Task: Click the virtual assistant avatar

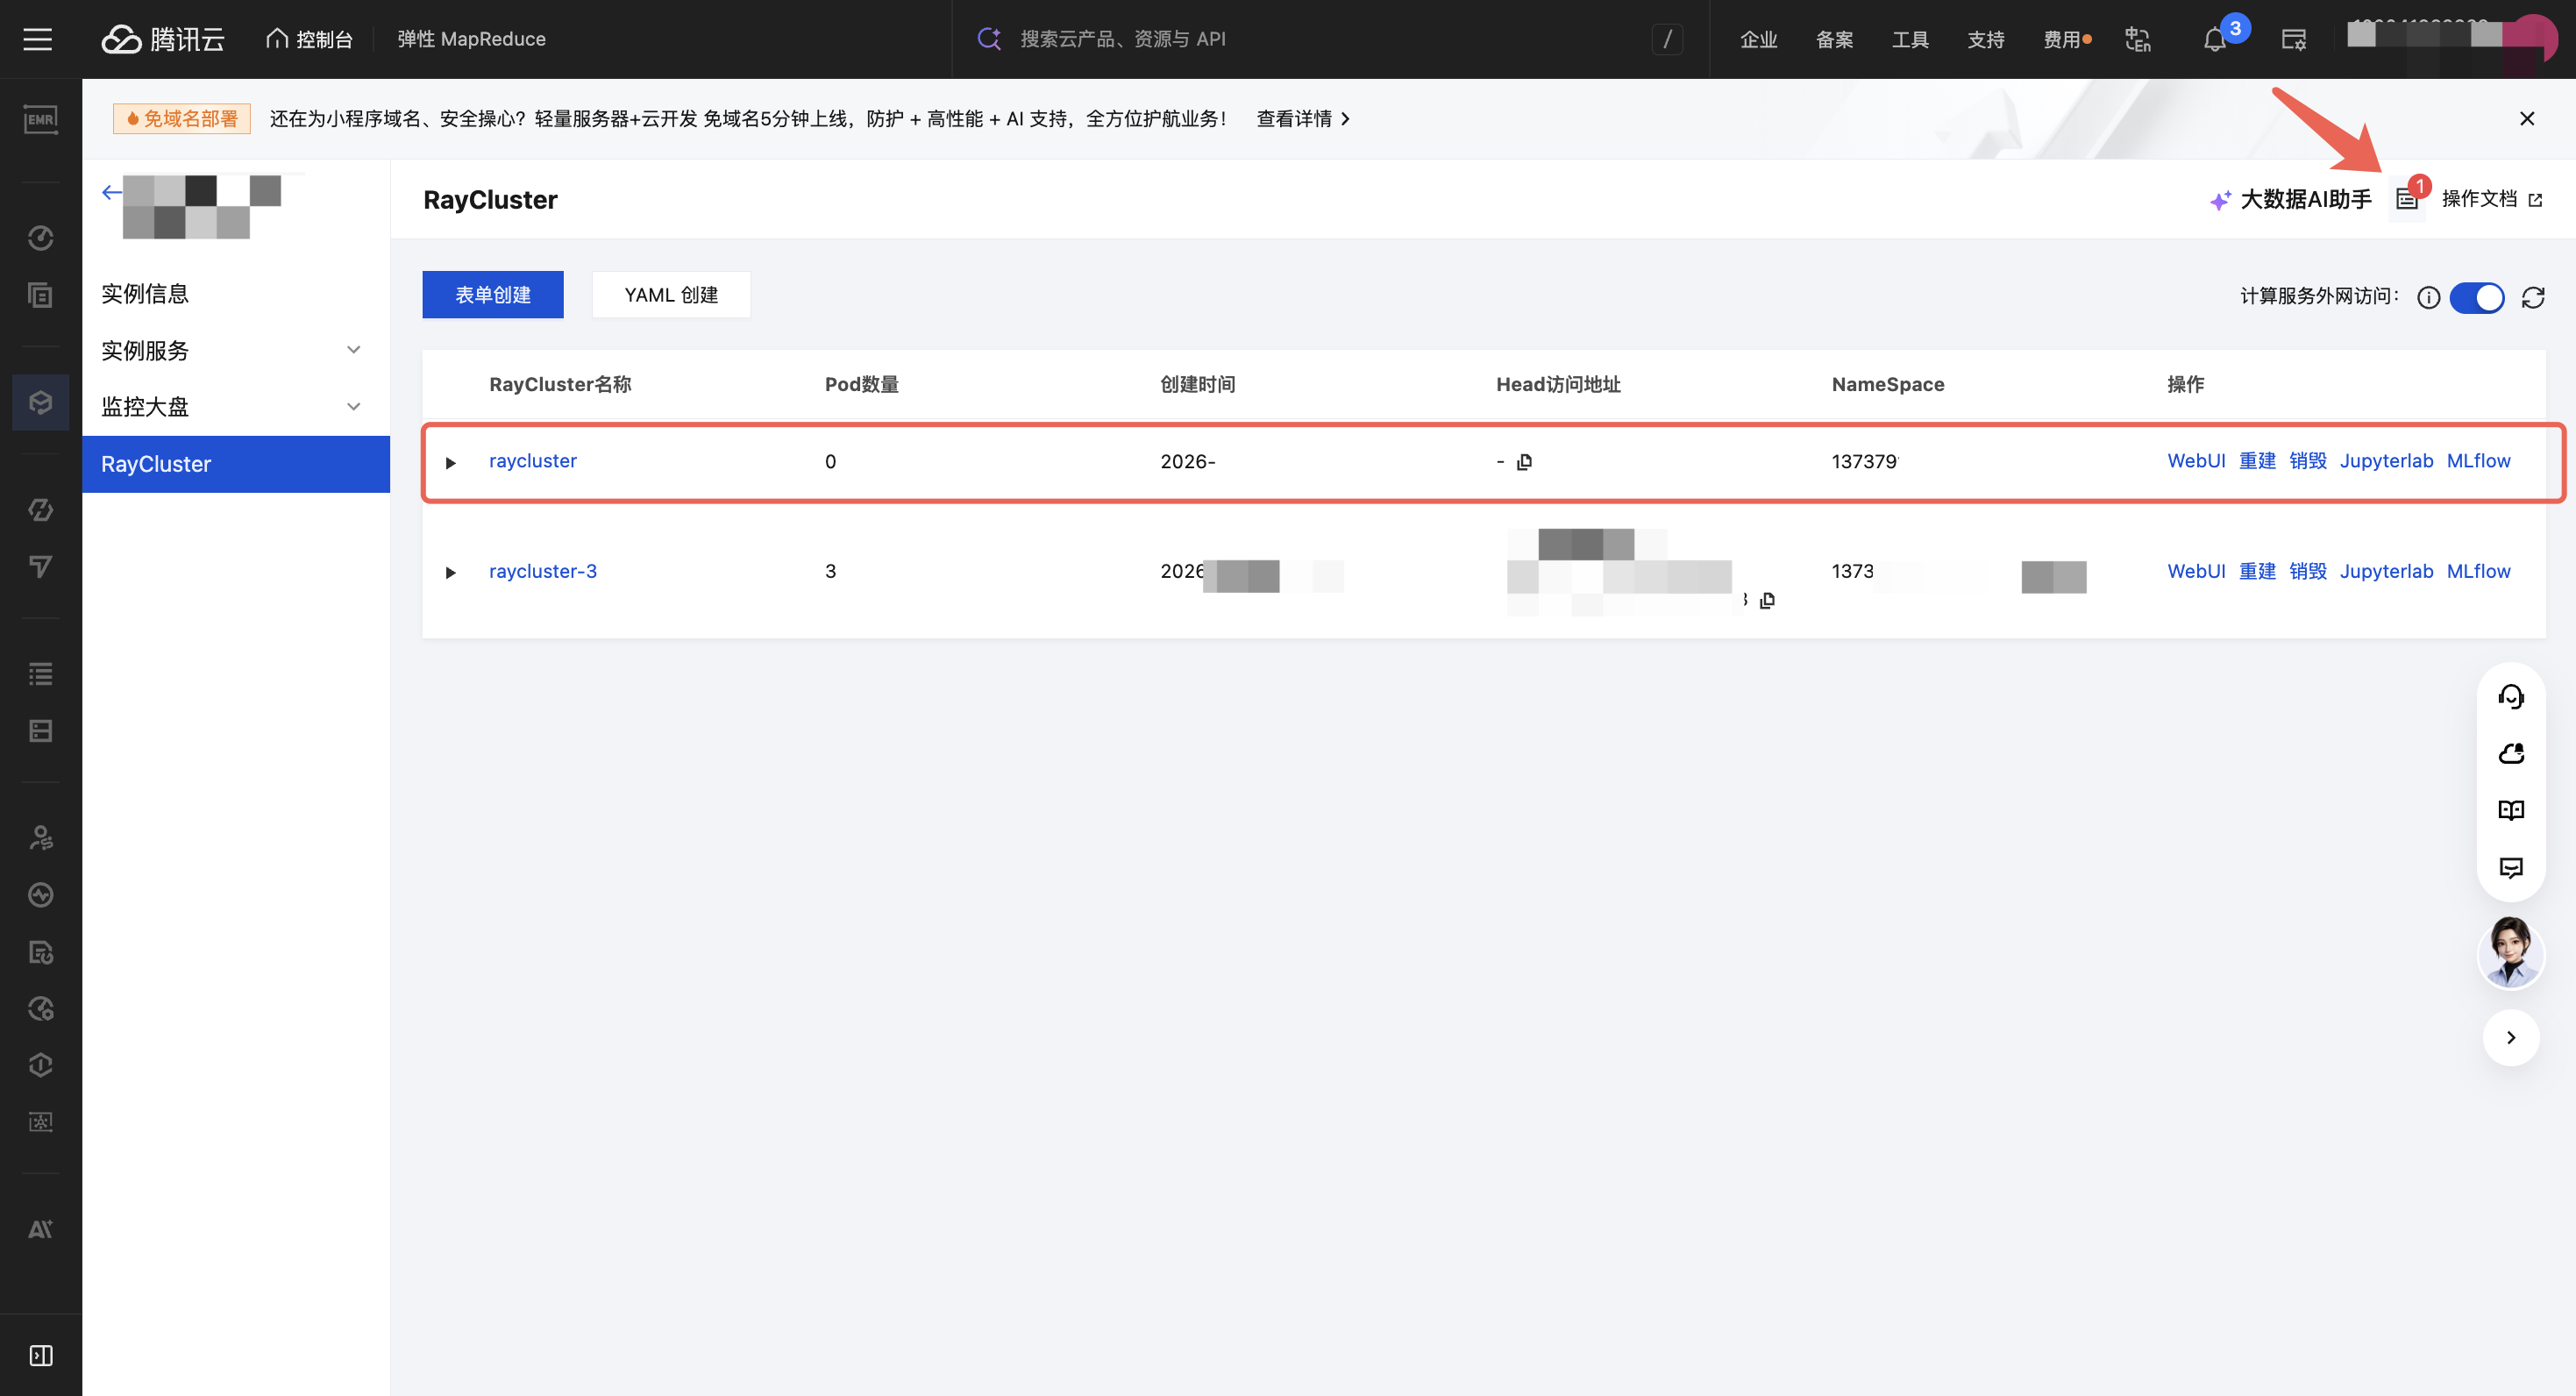Action: [2511, 953]
